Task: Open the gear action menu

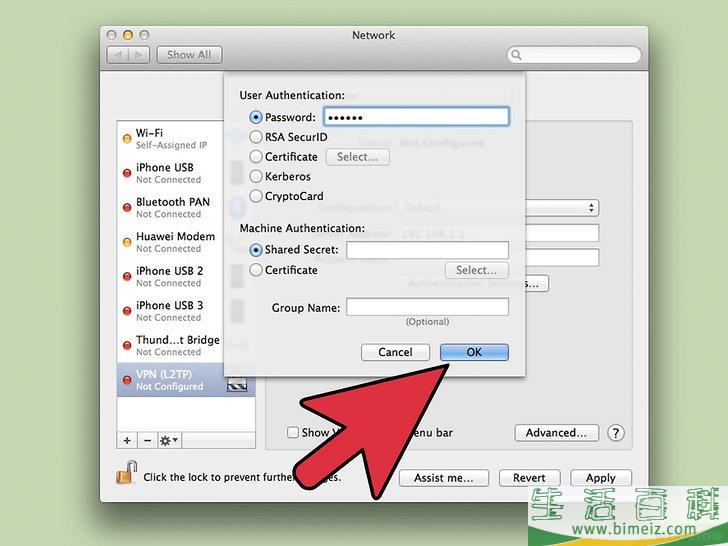Action: click(x=168, y=440)
